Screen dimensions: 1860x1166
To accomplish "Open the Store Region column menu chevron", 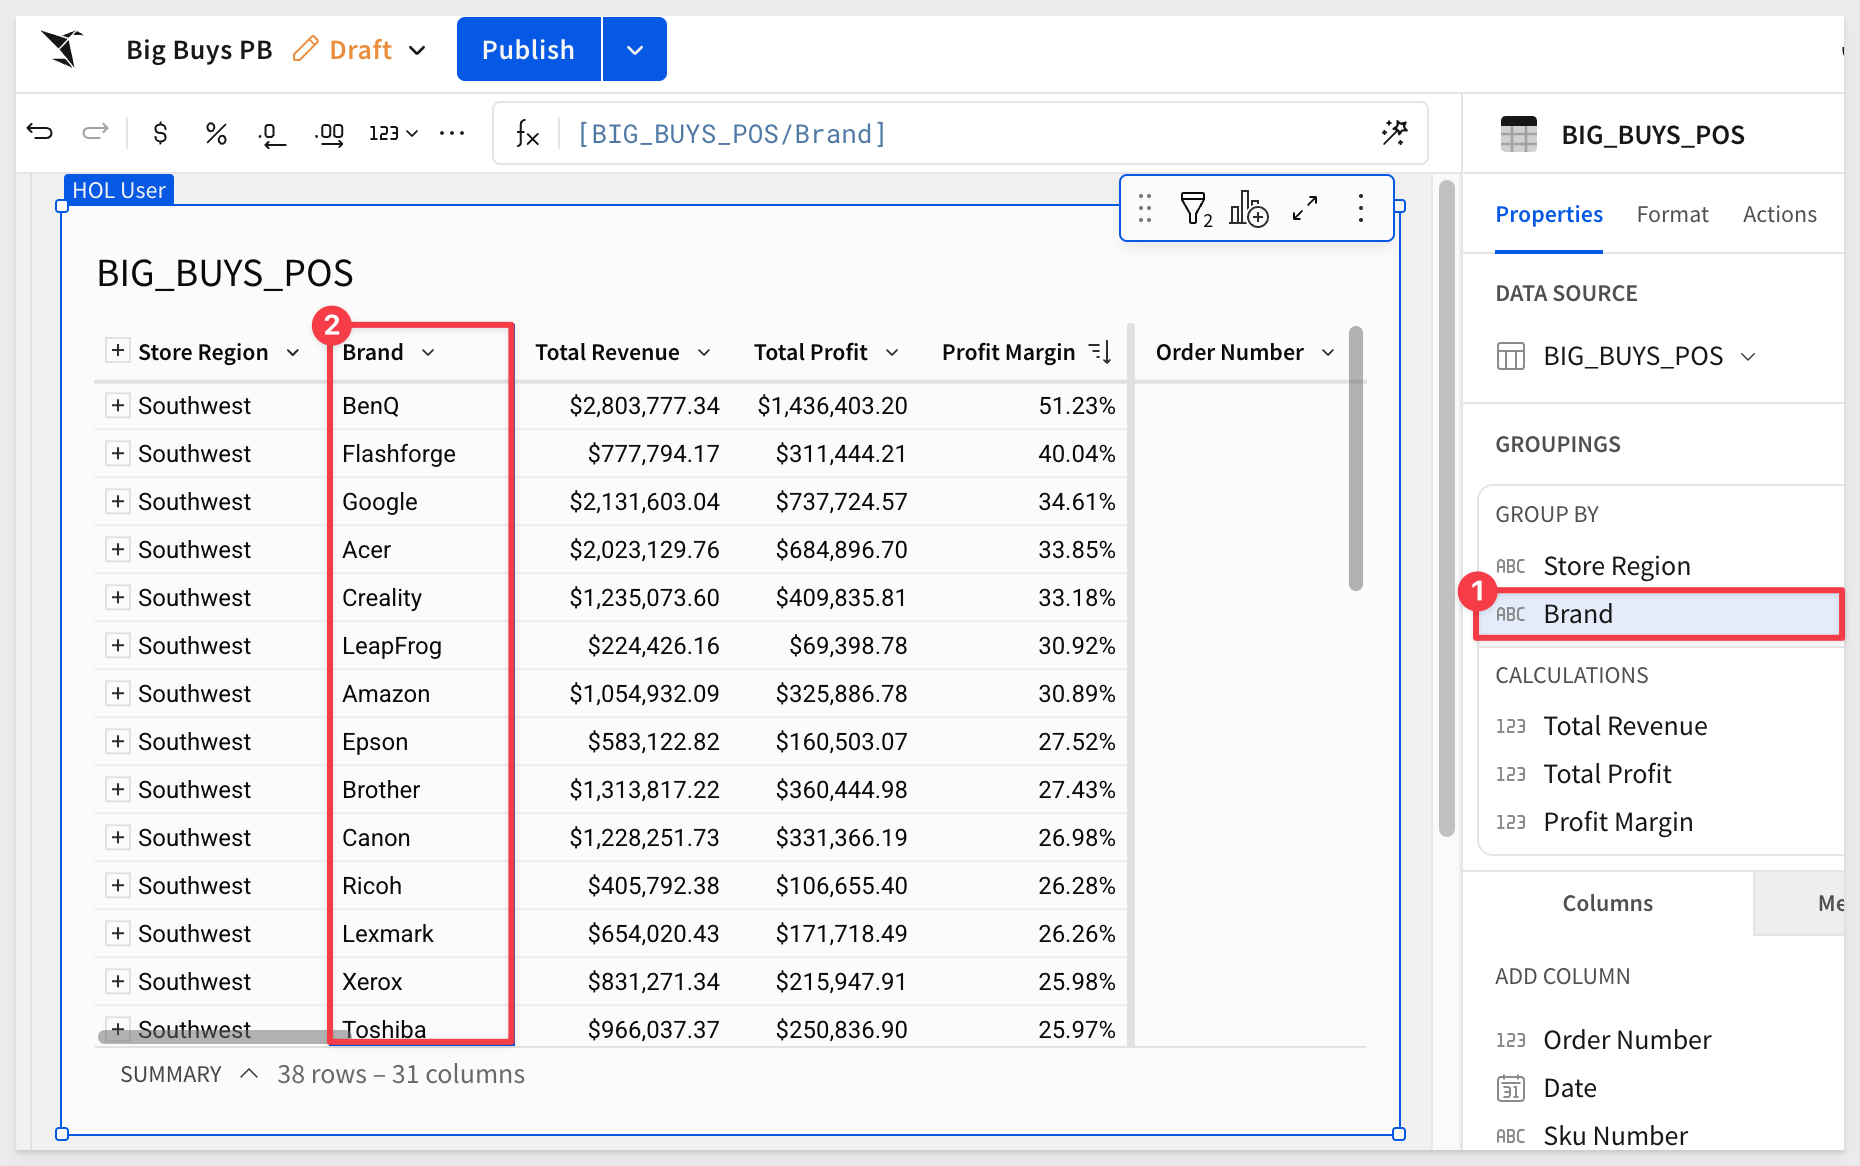I will point(293,352).
